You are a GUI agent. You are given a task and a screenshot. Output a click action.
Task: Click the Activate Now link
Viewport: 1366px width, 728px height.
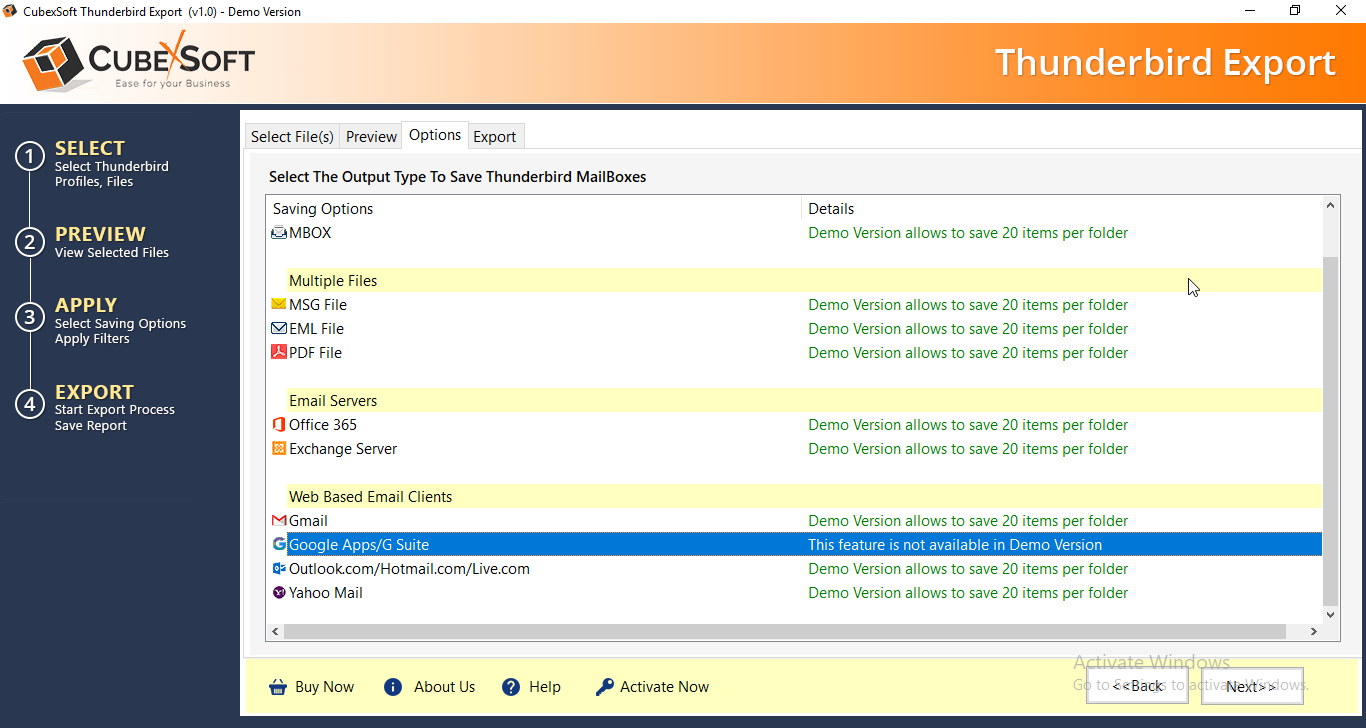pos(664,687)
